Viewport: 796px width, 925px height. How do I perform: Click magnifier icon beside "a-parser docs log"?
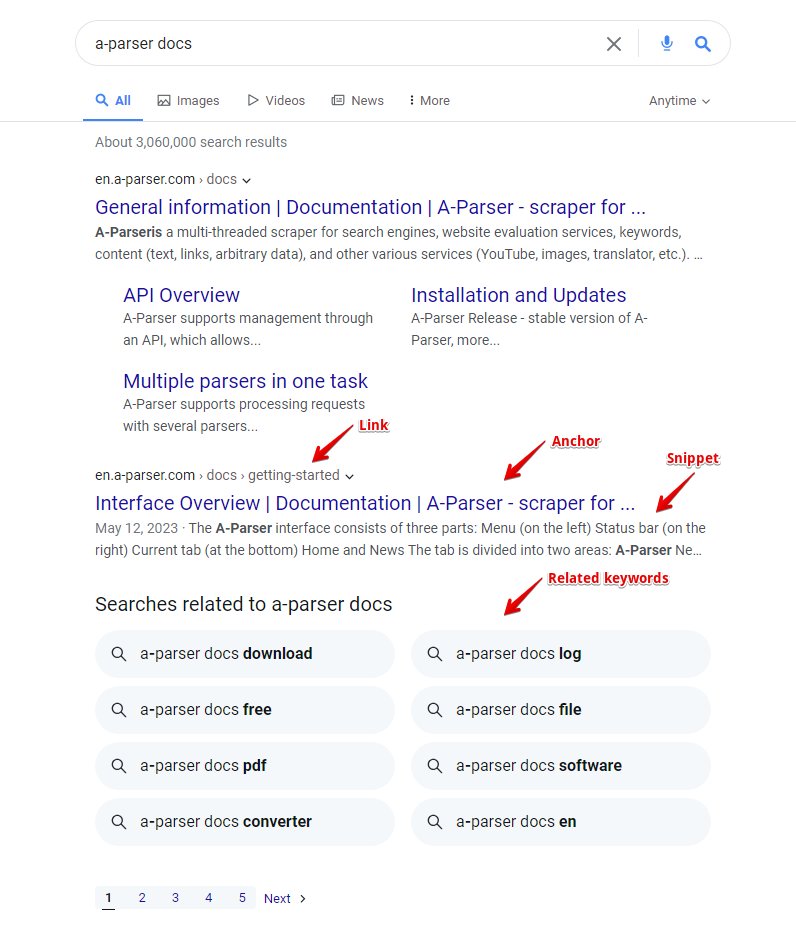pyautogui.click(x=435, y=654)
